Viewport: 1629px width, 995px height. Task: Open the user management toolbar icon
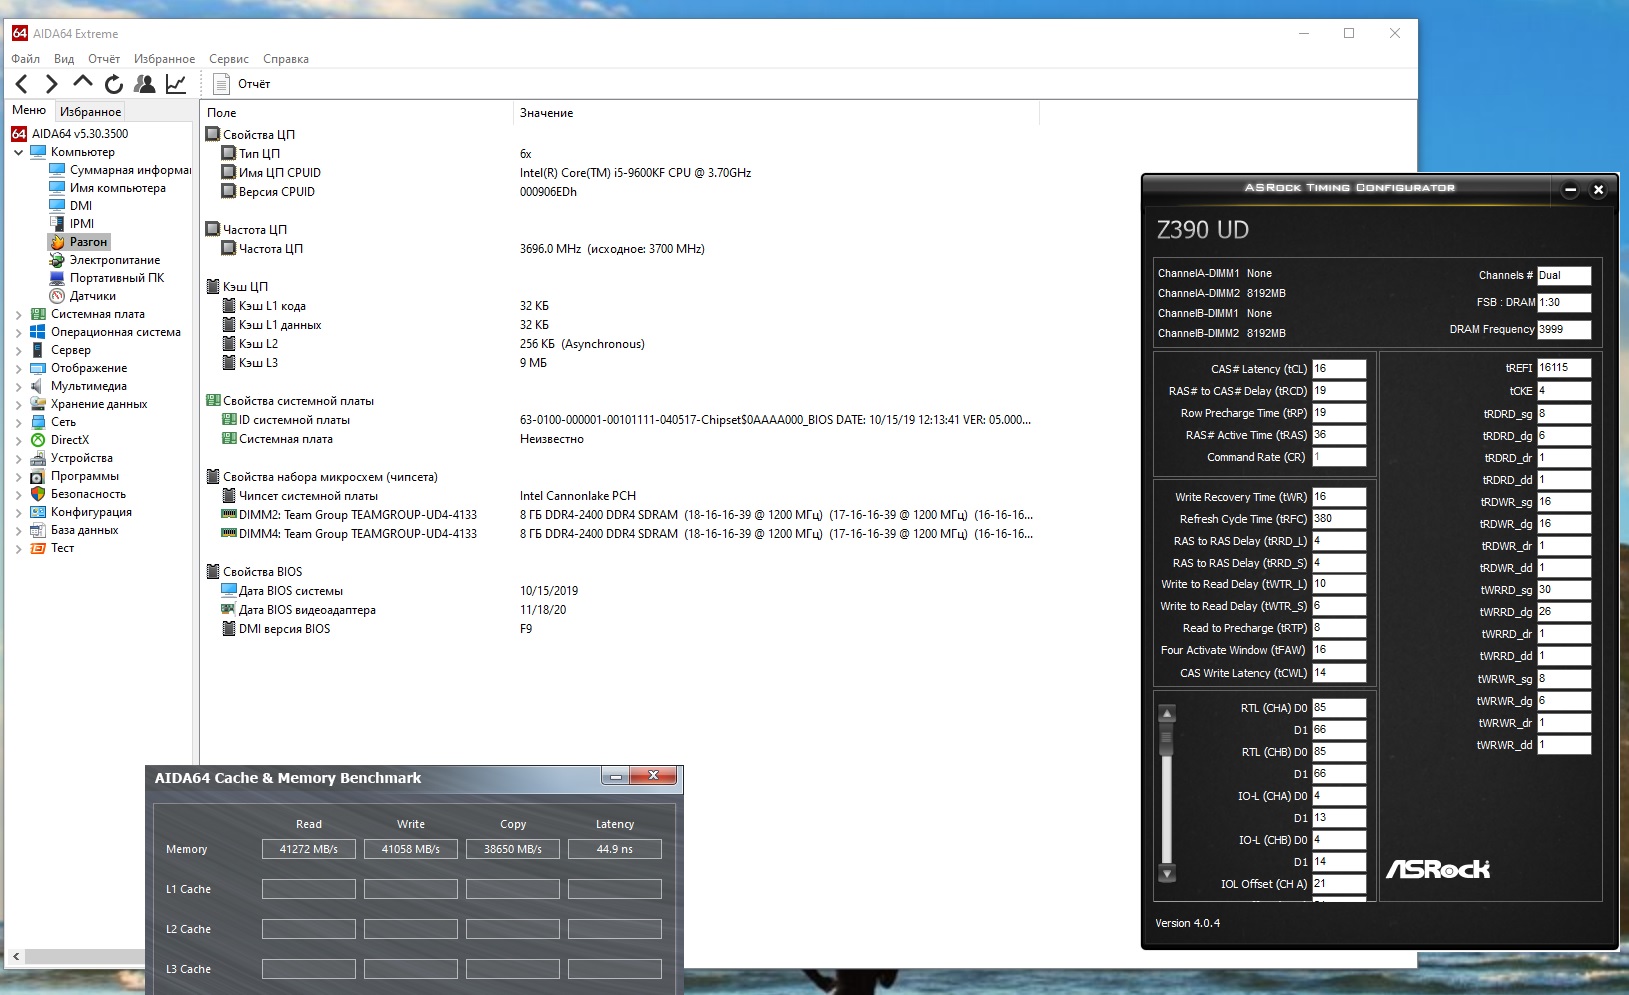[x=145, y=84]
